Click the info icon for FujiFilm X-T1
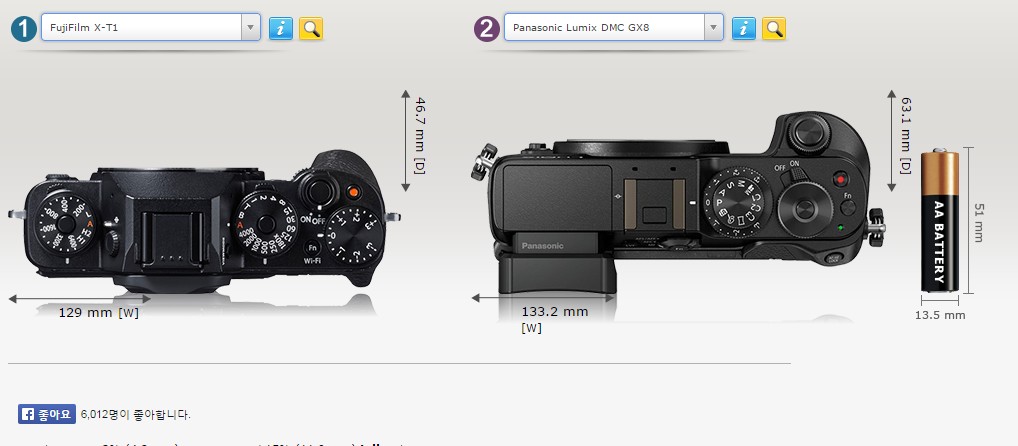Screen dimensions: 1018x446 pyautogui.click(x=280, y=29)
